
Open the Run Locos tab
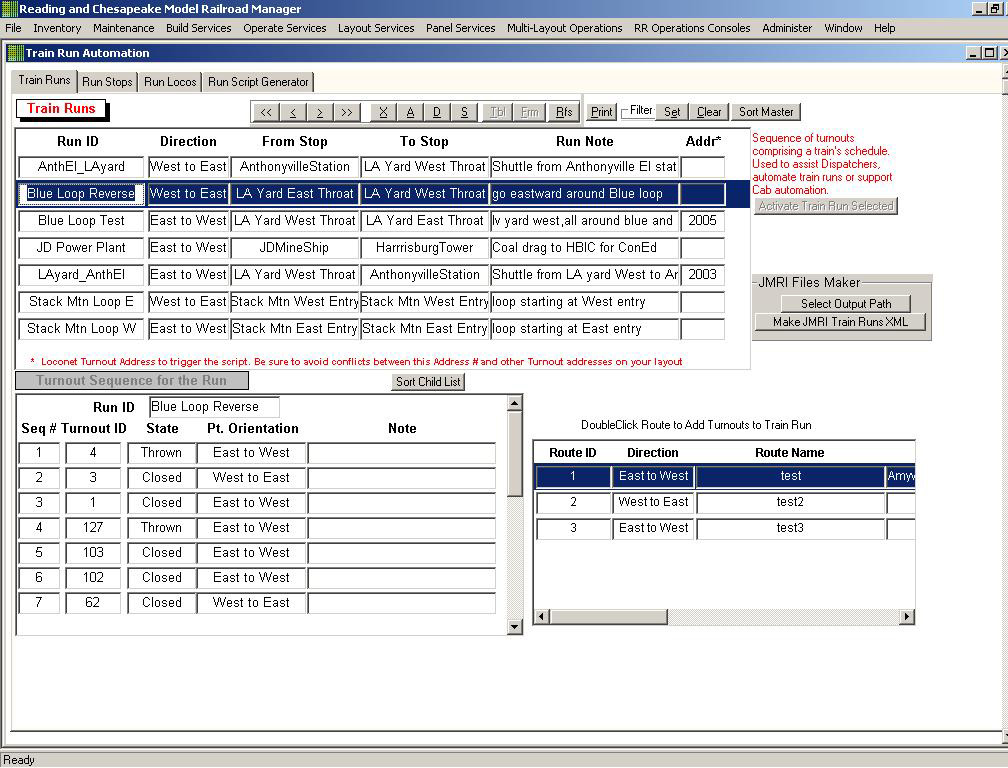[x=170, y=82]
